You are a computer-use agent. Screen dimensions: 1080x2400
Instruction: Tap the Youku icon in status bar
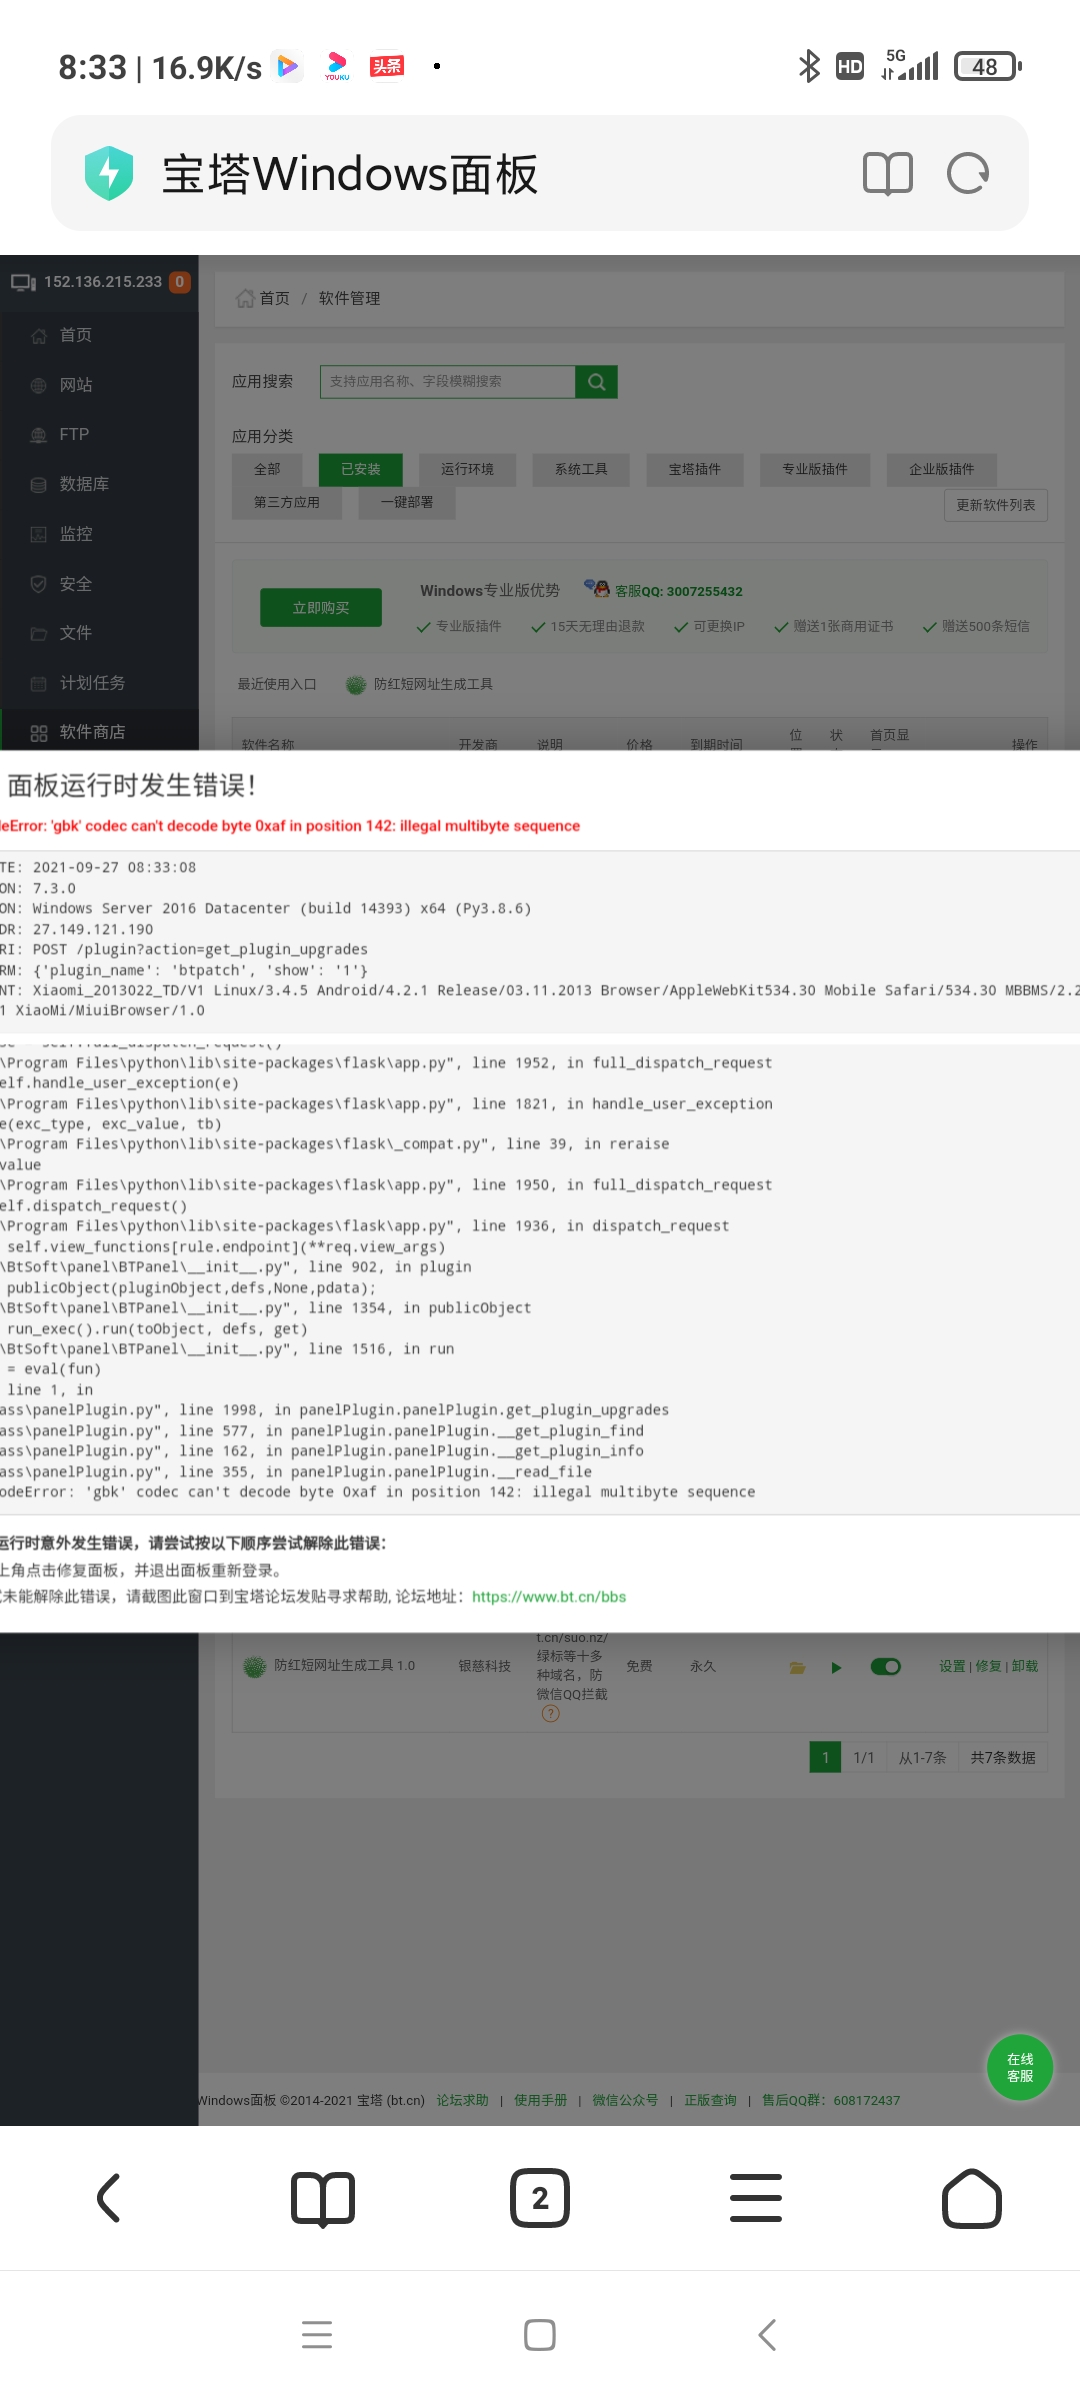point(337,67)
